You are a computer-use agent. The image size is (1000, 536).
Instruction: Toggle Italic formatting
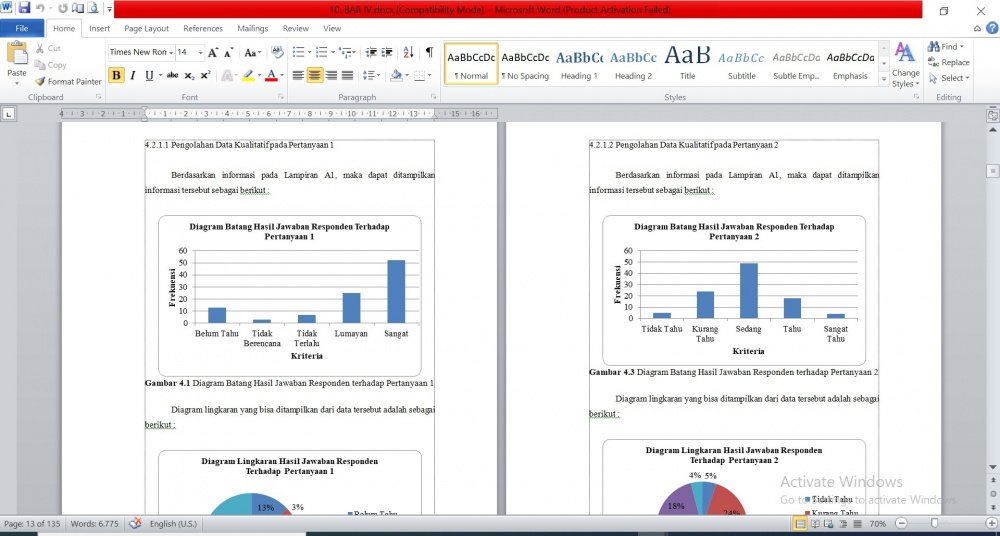click(x=133, y=75)
